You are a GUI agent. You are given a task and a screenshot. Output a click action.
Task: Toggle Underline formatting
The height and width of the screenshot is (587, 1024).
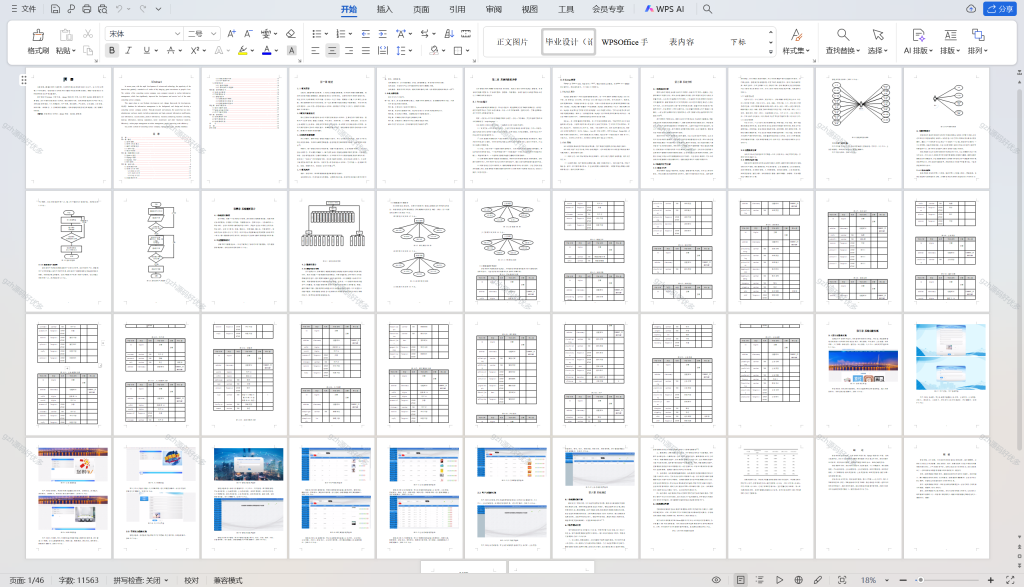(146, 50)
